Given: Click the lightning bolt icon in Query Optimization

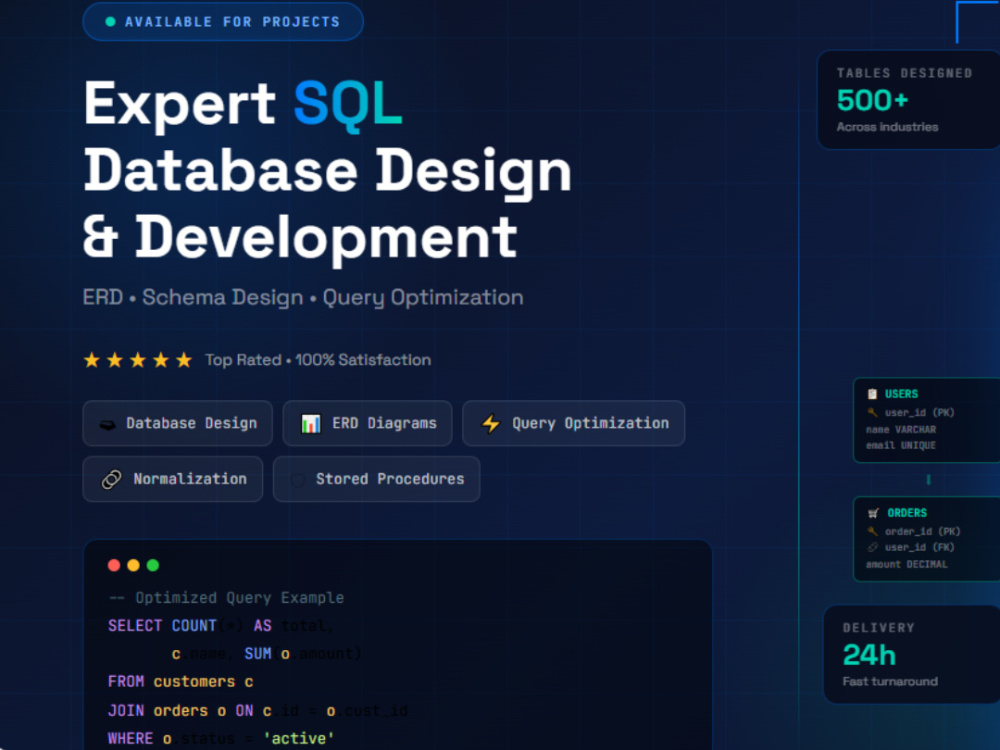Looking at the screenshot, I should (490, 423).
